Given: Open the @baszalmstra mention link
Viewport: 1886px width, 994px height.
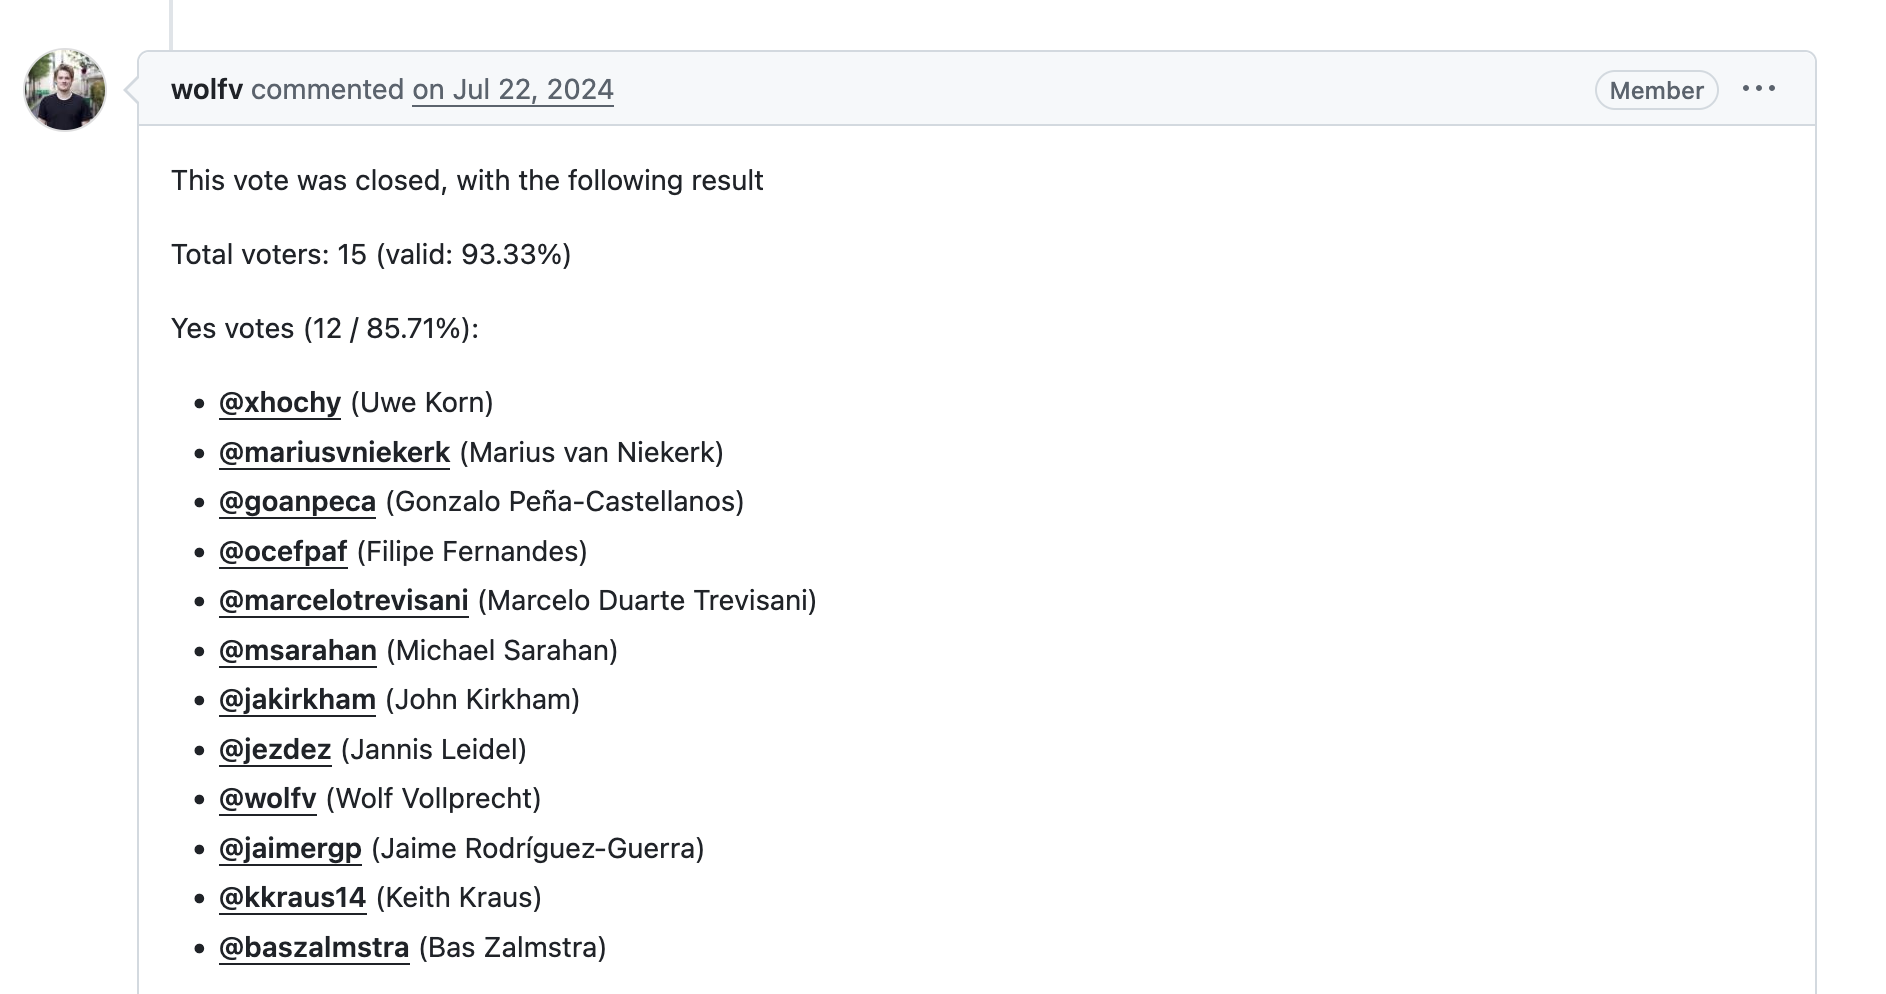Looking at the screenshot, I should coord(314,948).
